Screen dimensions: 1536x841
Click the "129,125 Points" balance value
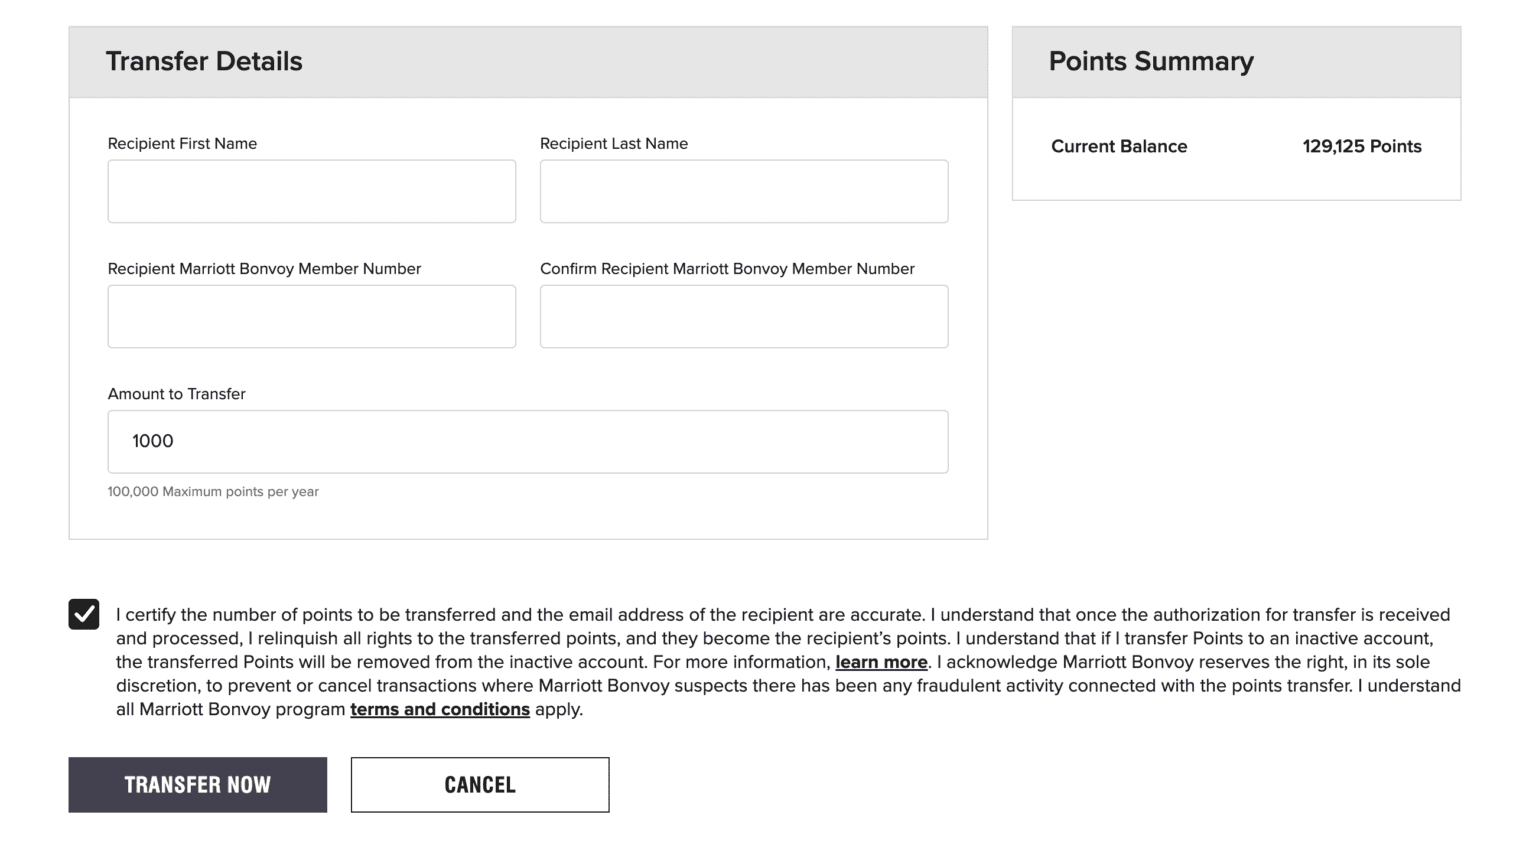[1362, 146]
